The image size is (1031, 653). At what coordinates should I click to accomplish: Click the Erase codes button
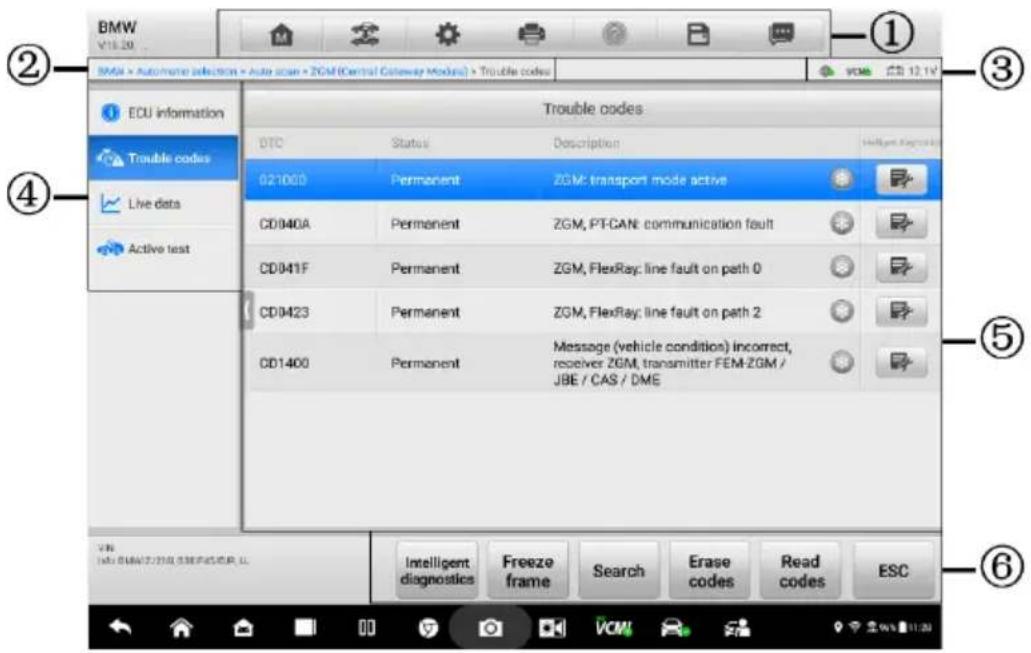tap(710, 571)
